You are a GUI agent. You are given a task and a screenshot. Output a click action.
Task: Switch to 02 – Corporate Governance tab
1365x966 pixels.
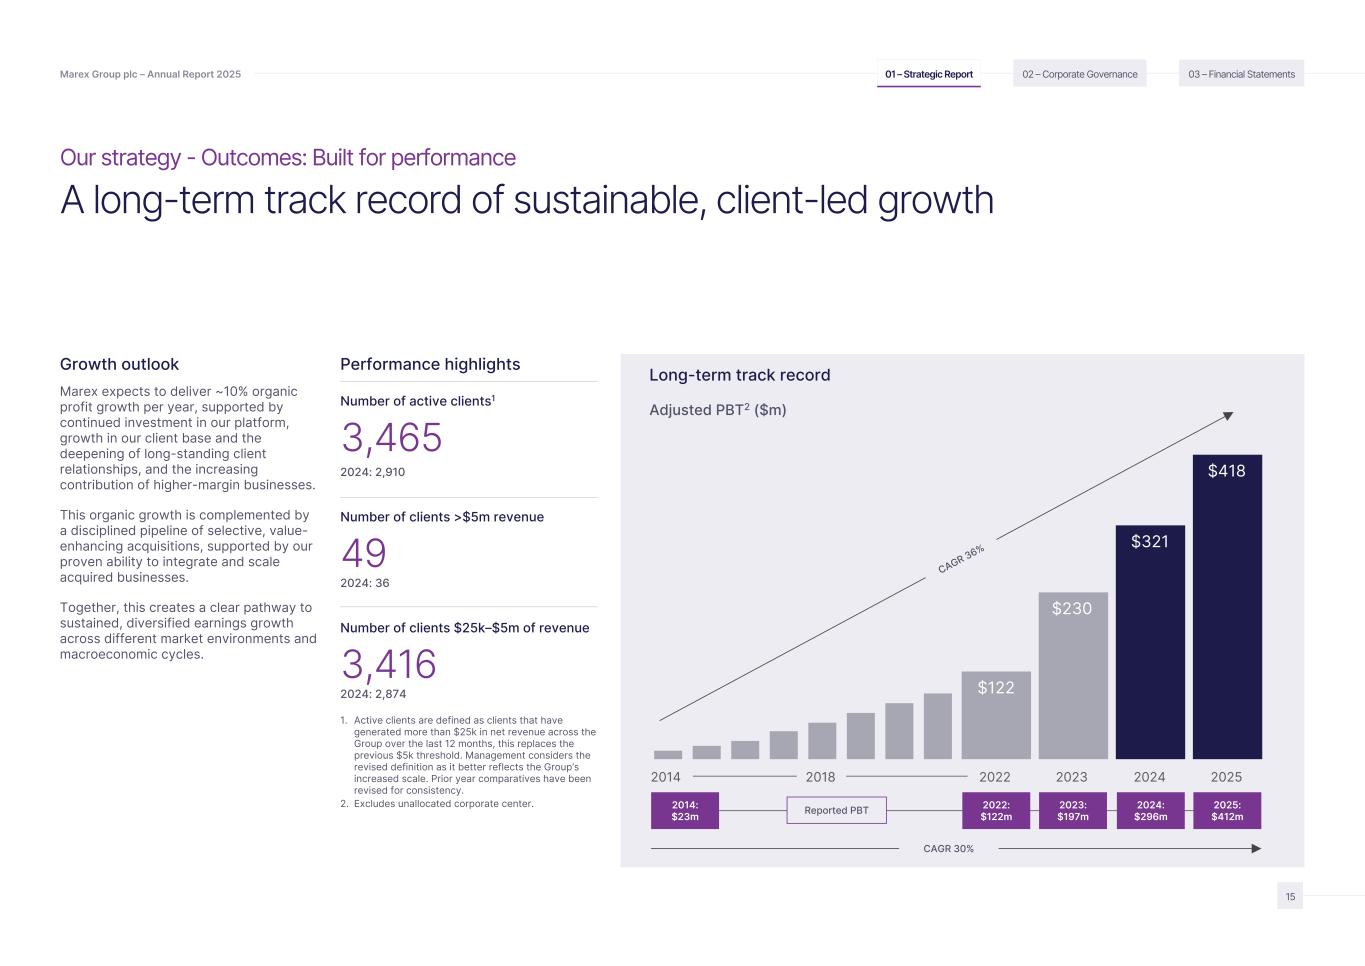pos(1079,74)
